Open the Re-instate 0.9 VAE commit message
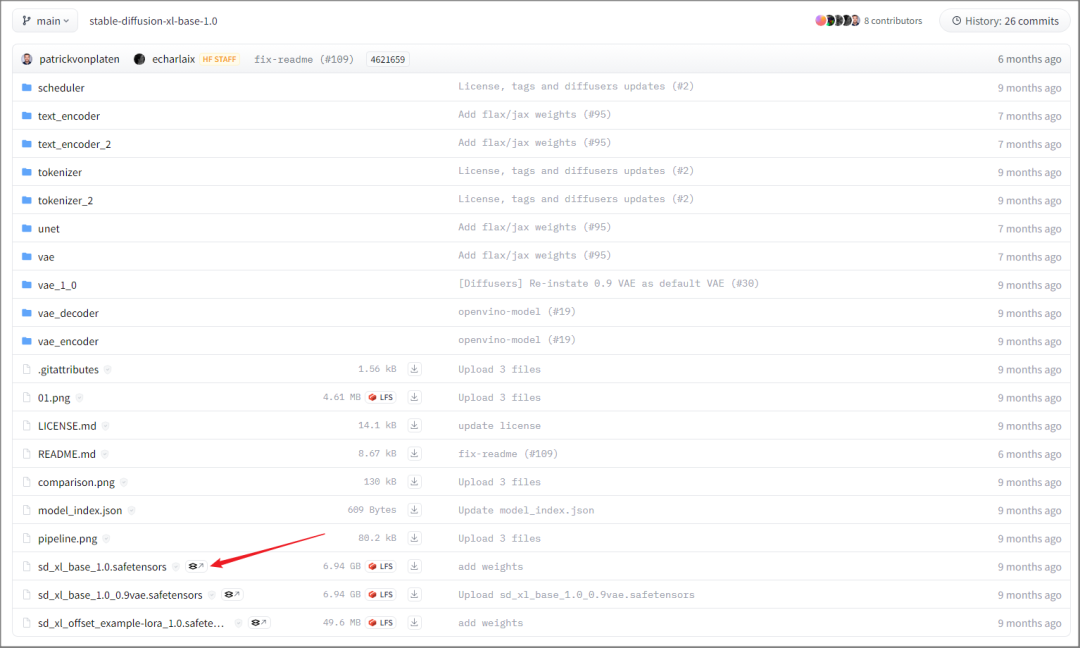The height and width of the screenshot is (648, 1080). tap(608, 284)
